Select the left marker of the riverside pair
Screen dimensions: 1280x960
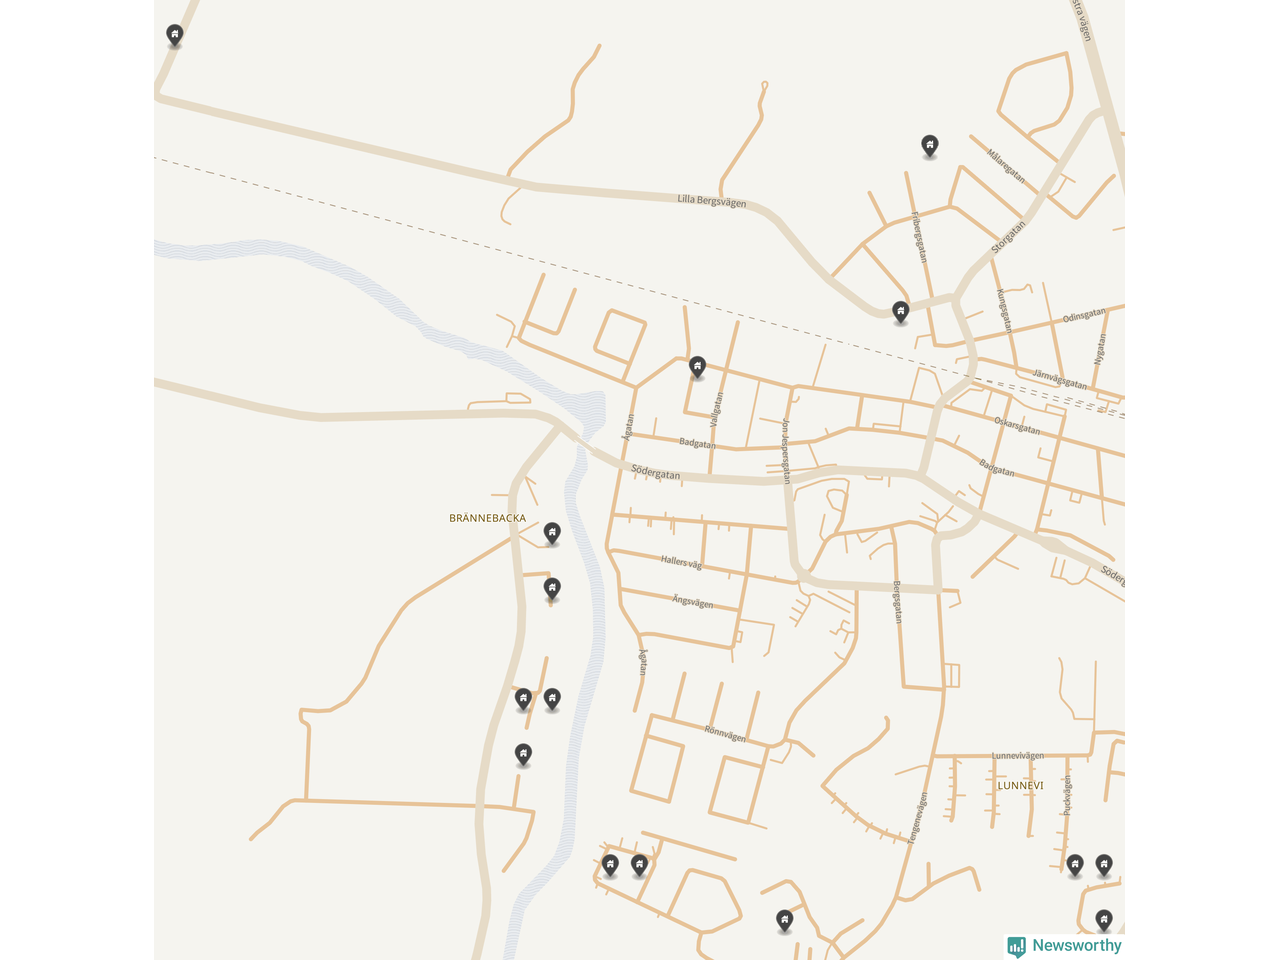pos(523,700)
